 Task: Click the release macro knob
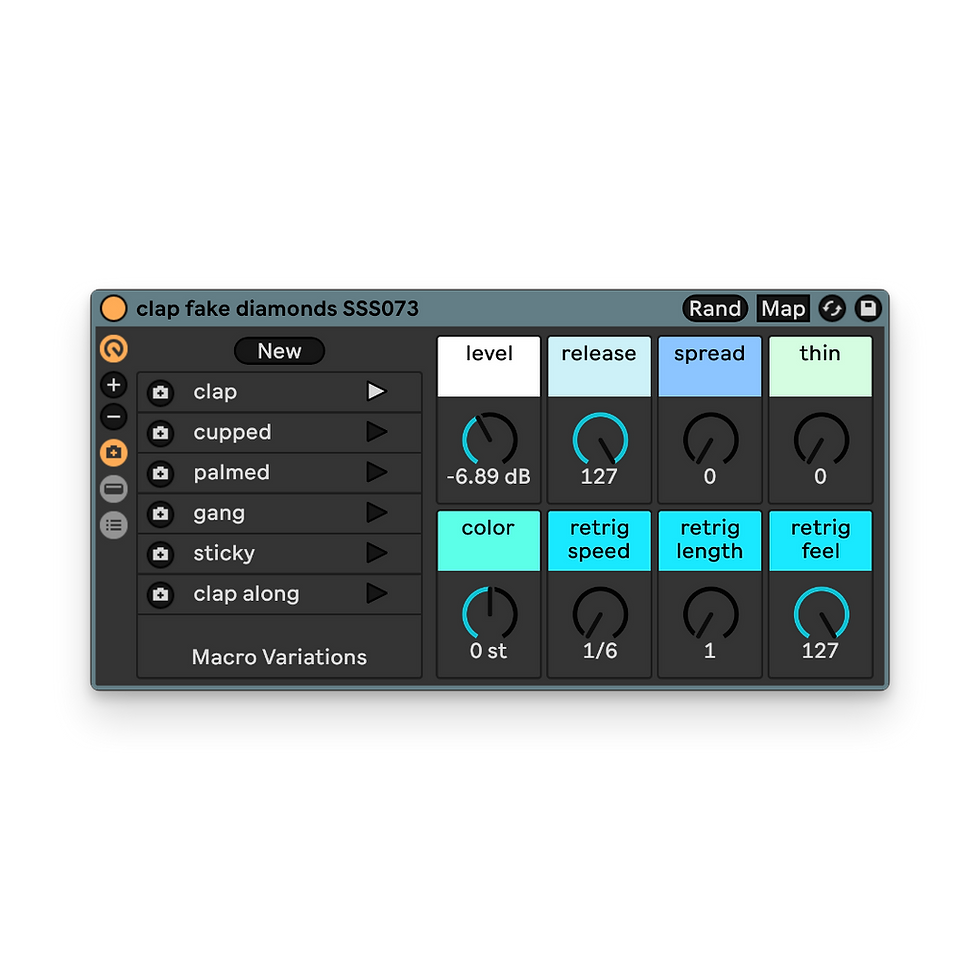(600, 439)
